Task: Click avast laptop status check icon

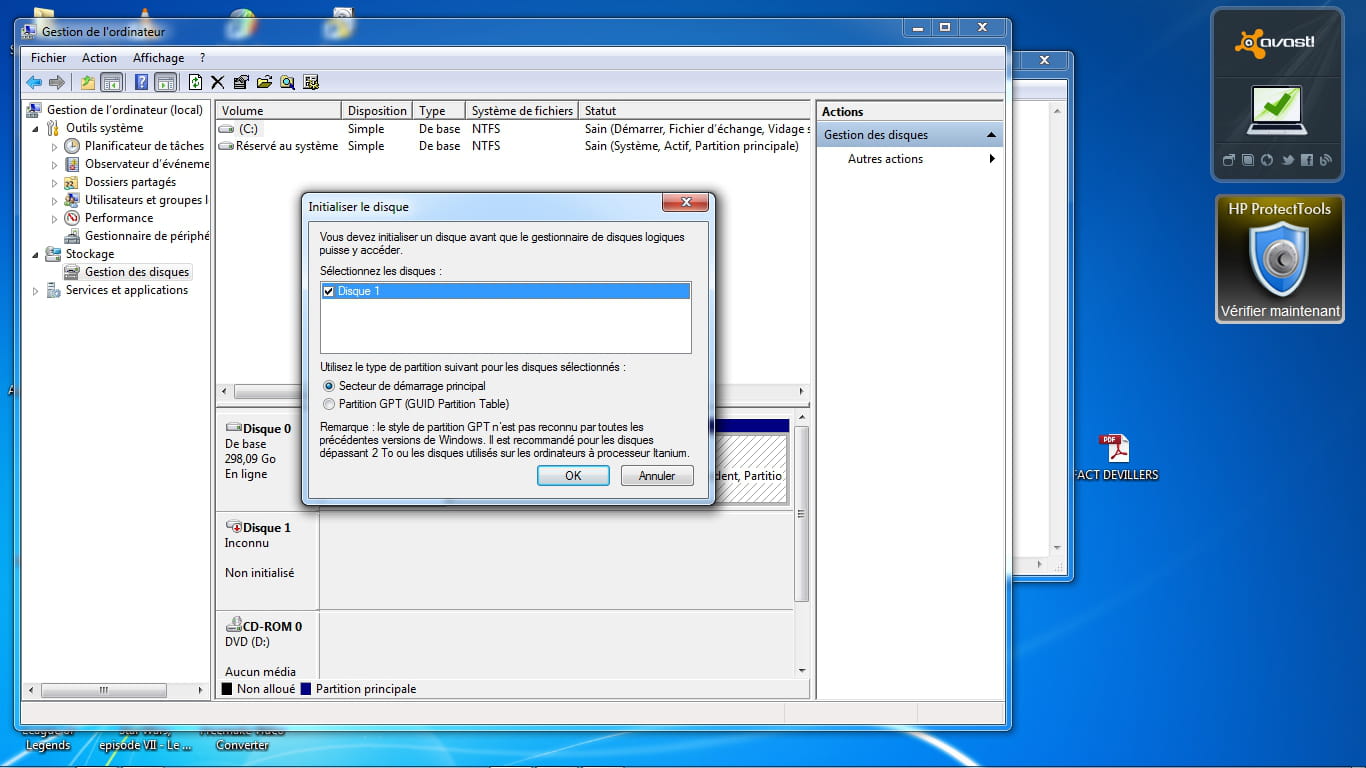Action: point(1276,111)
